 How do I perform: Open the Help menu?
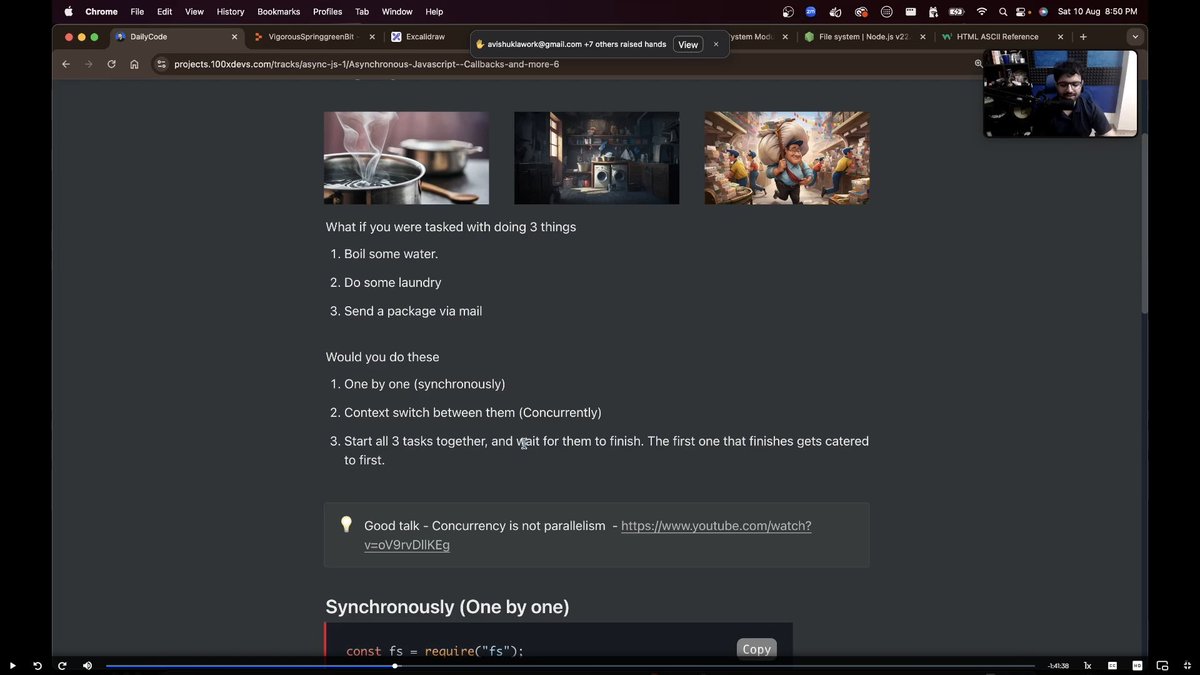434,12
